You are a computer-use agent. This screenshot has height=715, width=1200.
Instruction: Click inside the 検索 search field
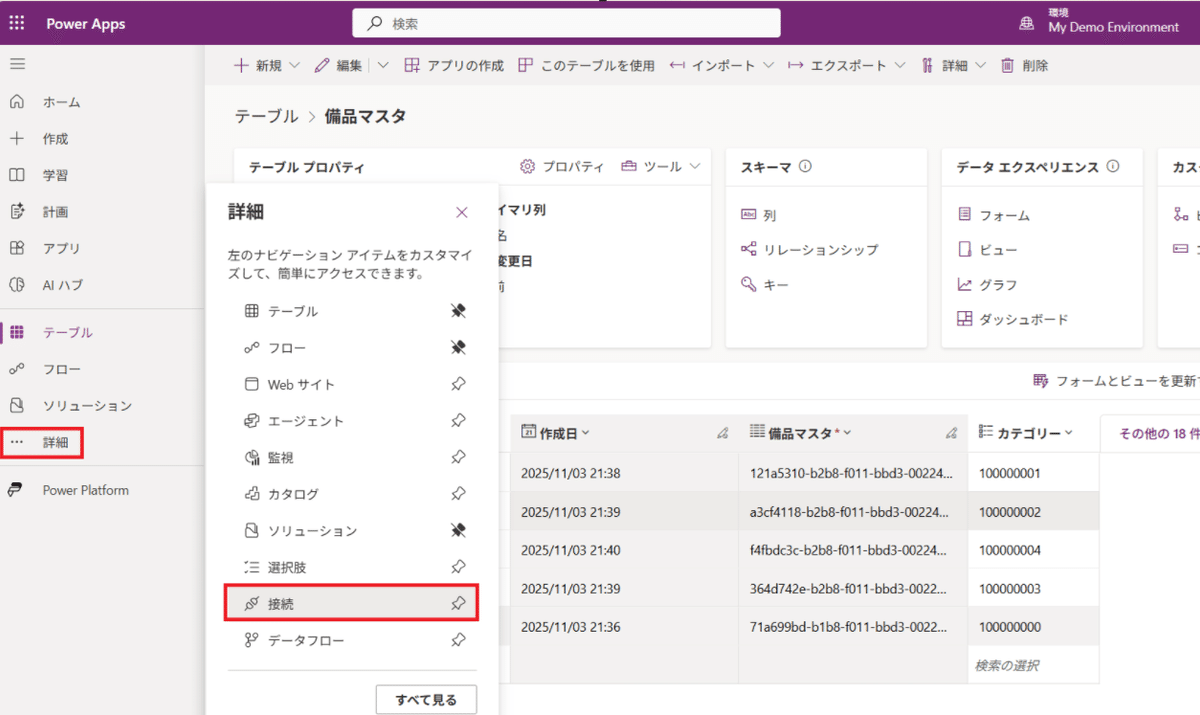click(x=565, y=22)
